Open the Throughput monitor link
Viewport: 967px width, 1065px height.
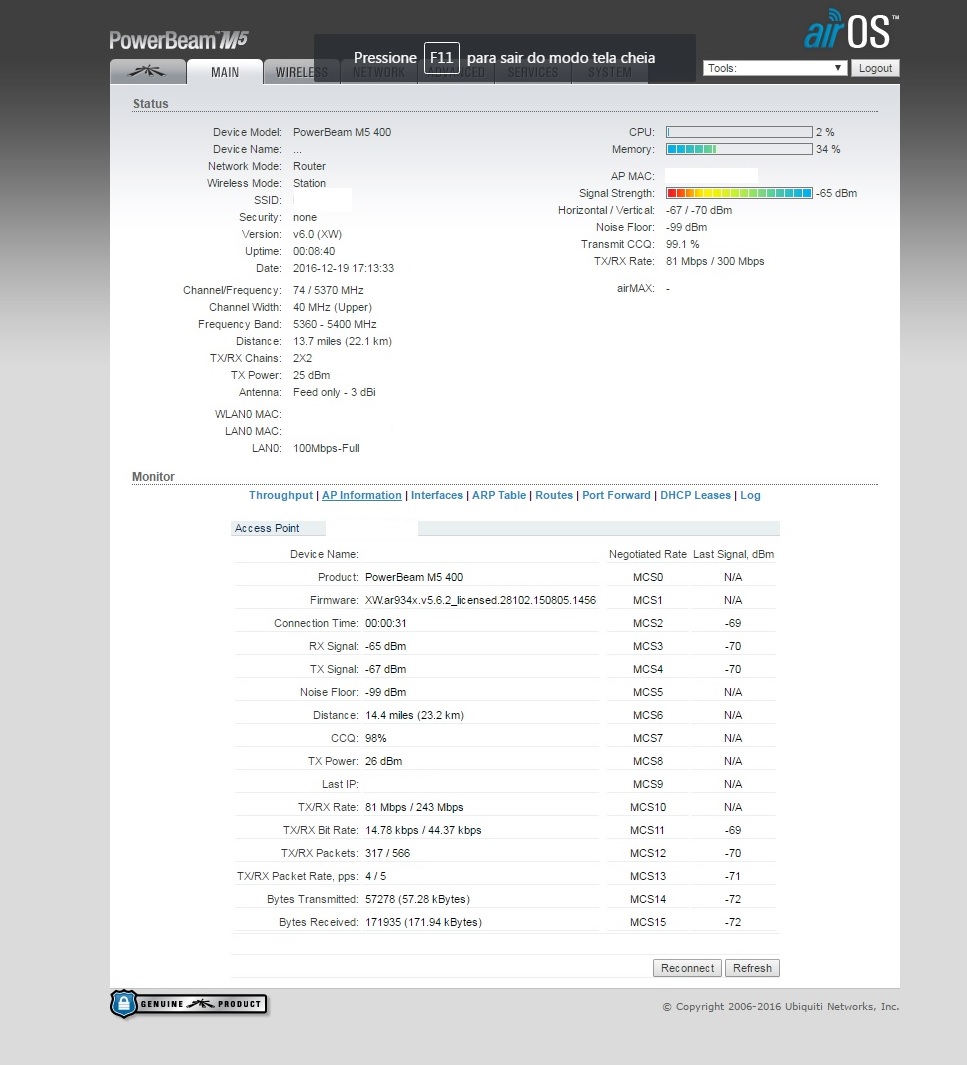(x=280, y=495)
